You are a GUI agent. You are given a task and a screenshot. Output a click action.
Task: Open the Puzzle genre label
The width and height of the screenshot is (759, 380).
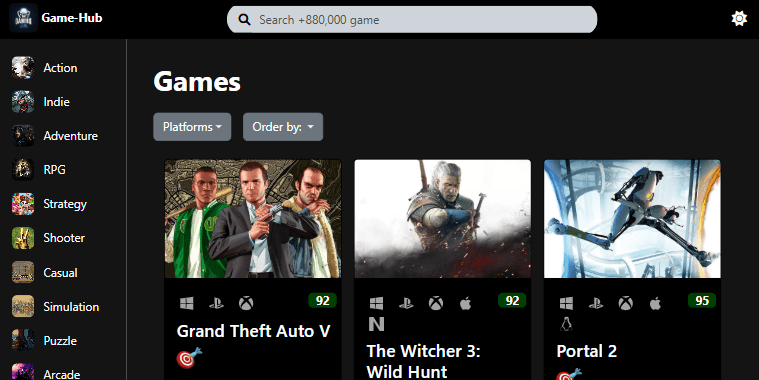60,341
